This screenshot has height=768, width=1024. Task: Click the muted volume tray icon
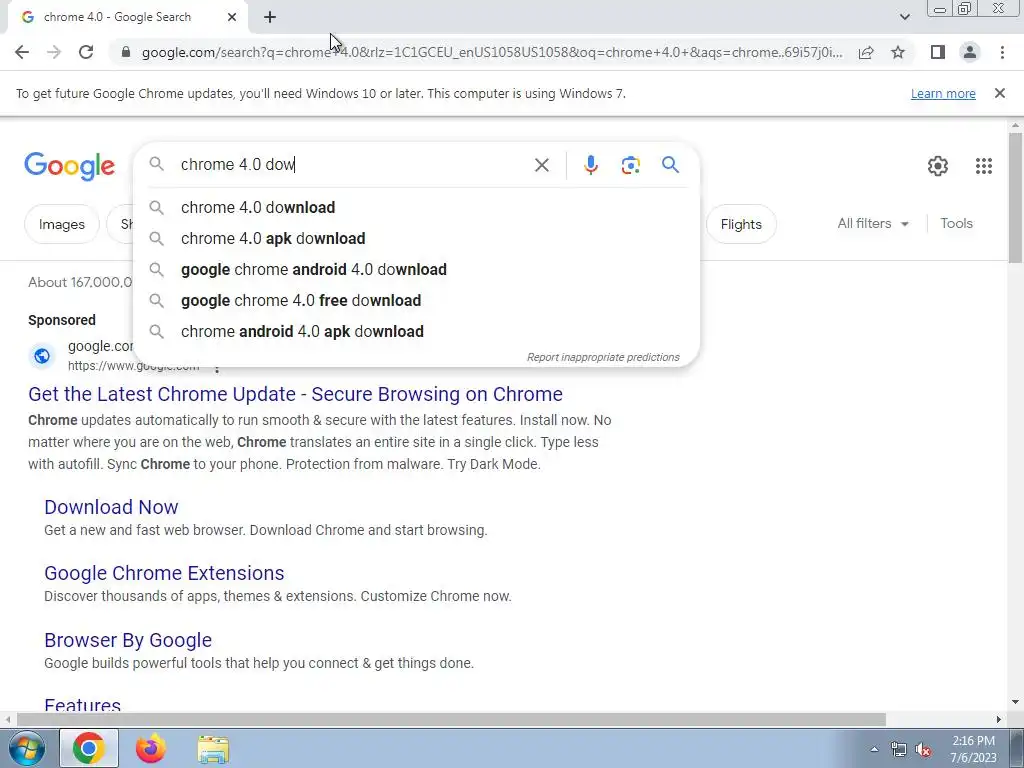click(x=923, y=750)
